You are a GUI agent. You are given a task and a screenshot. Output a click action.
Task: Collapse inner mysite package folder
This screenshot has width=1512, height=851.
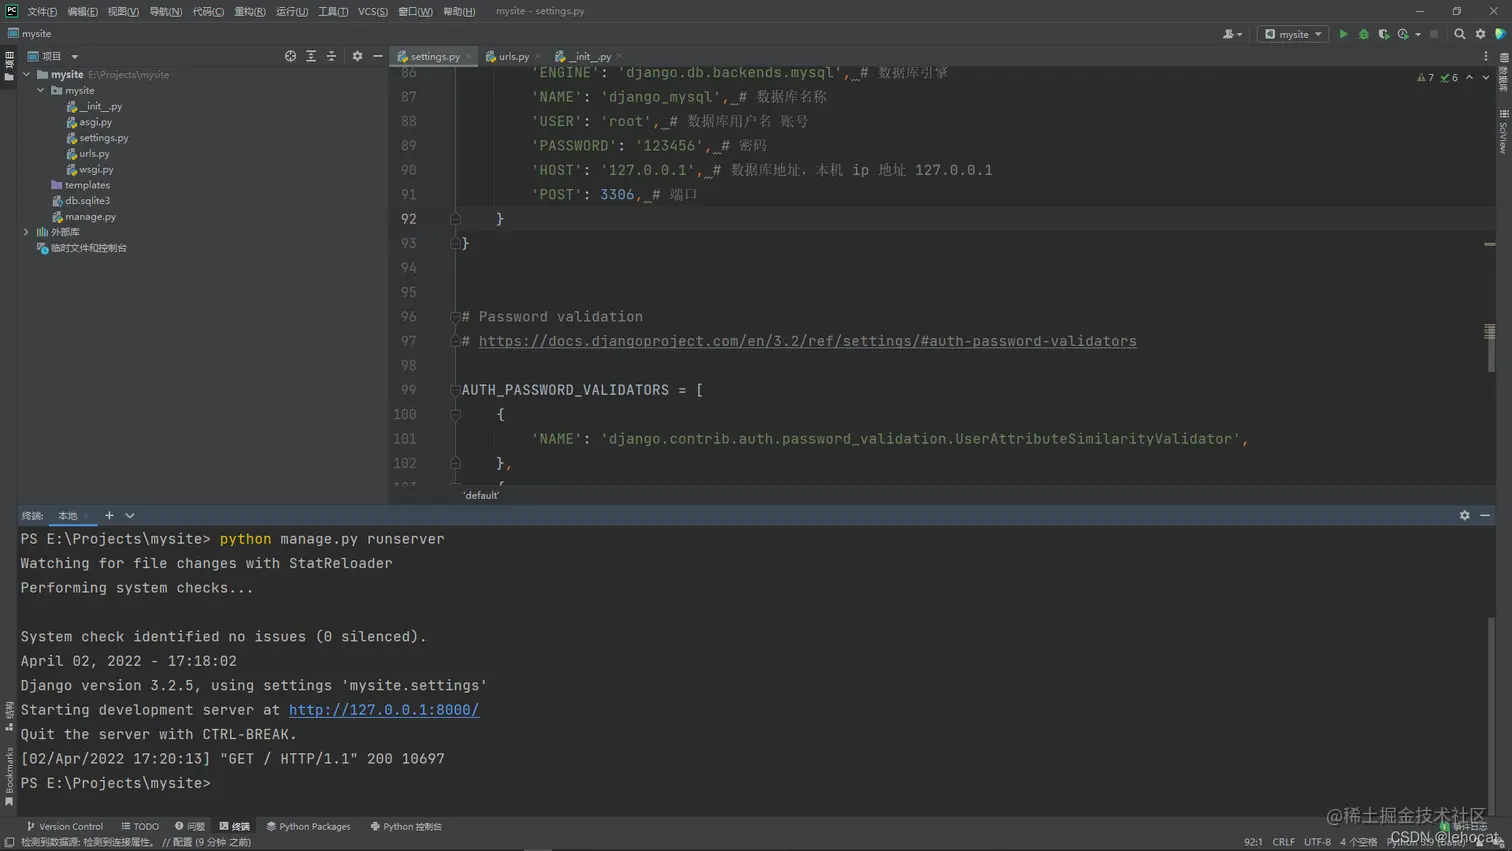point(41,90)
